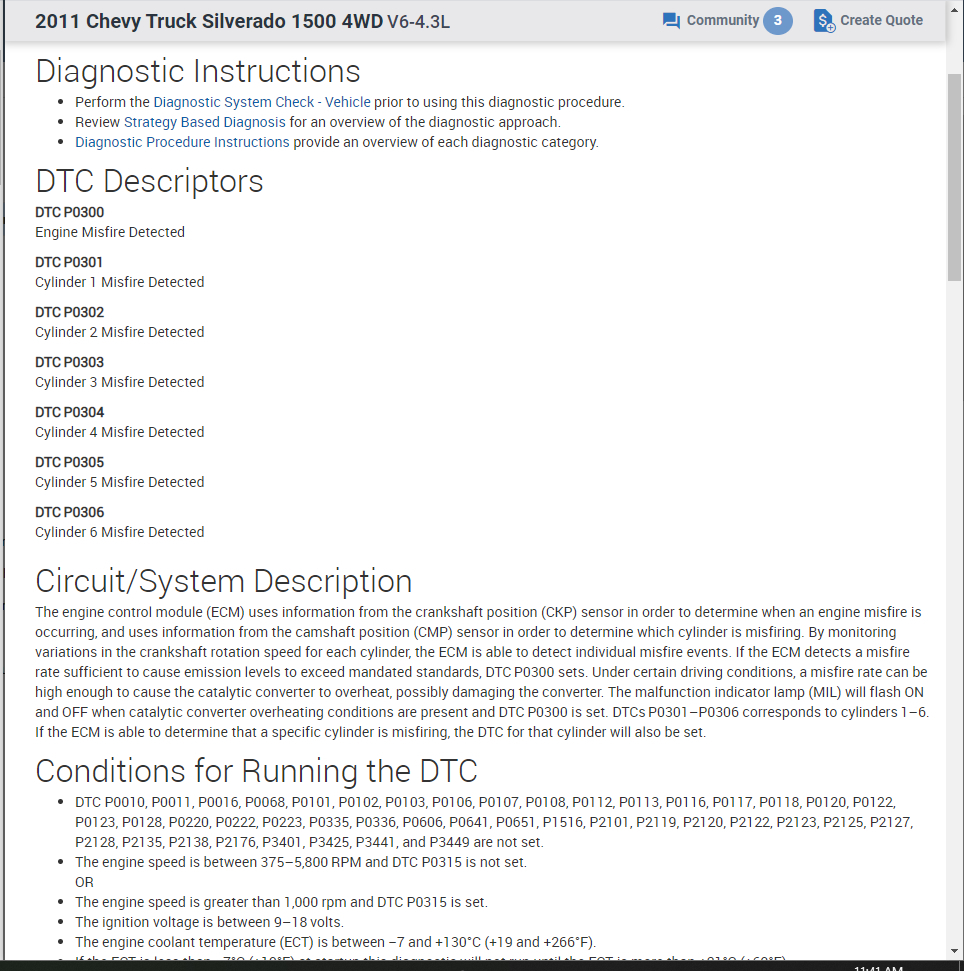Click Cylinder 3 Misfire Detected text
Screen dimensions: 964x971
119,382
